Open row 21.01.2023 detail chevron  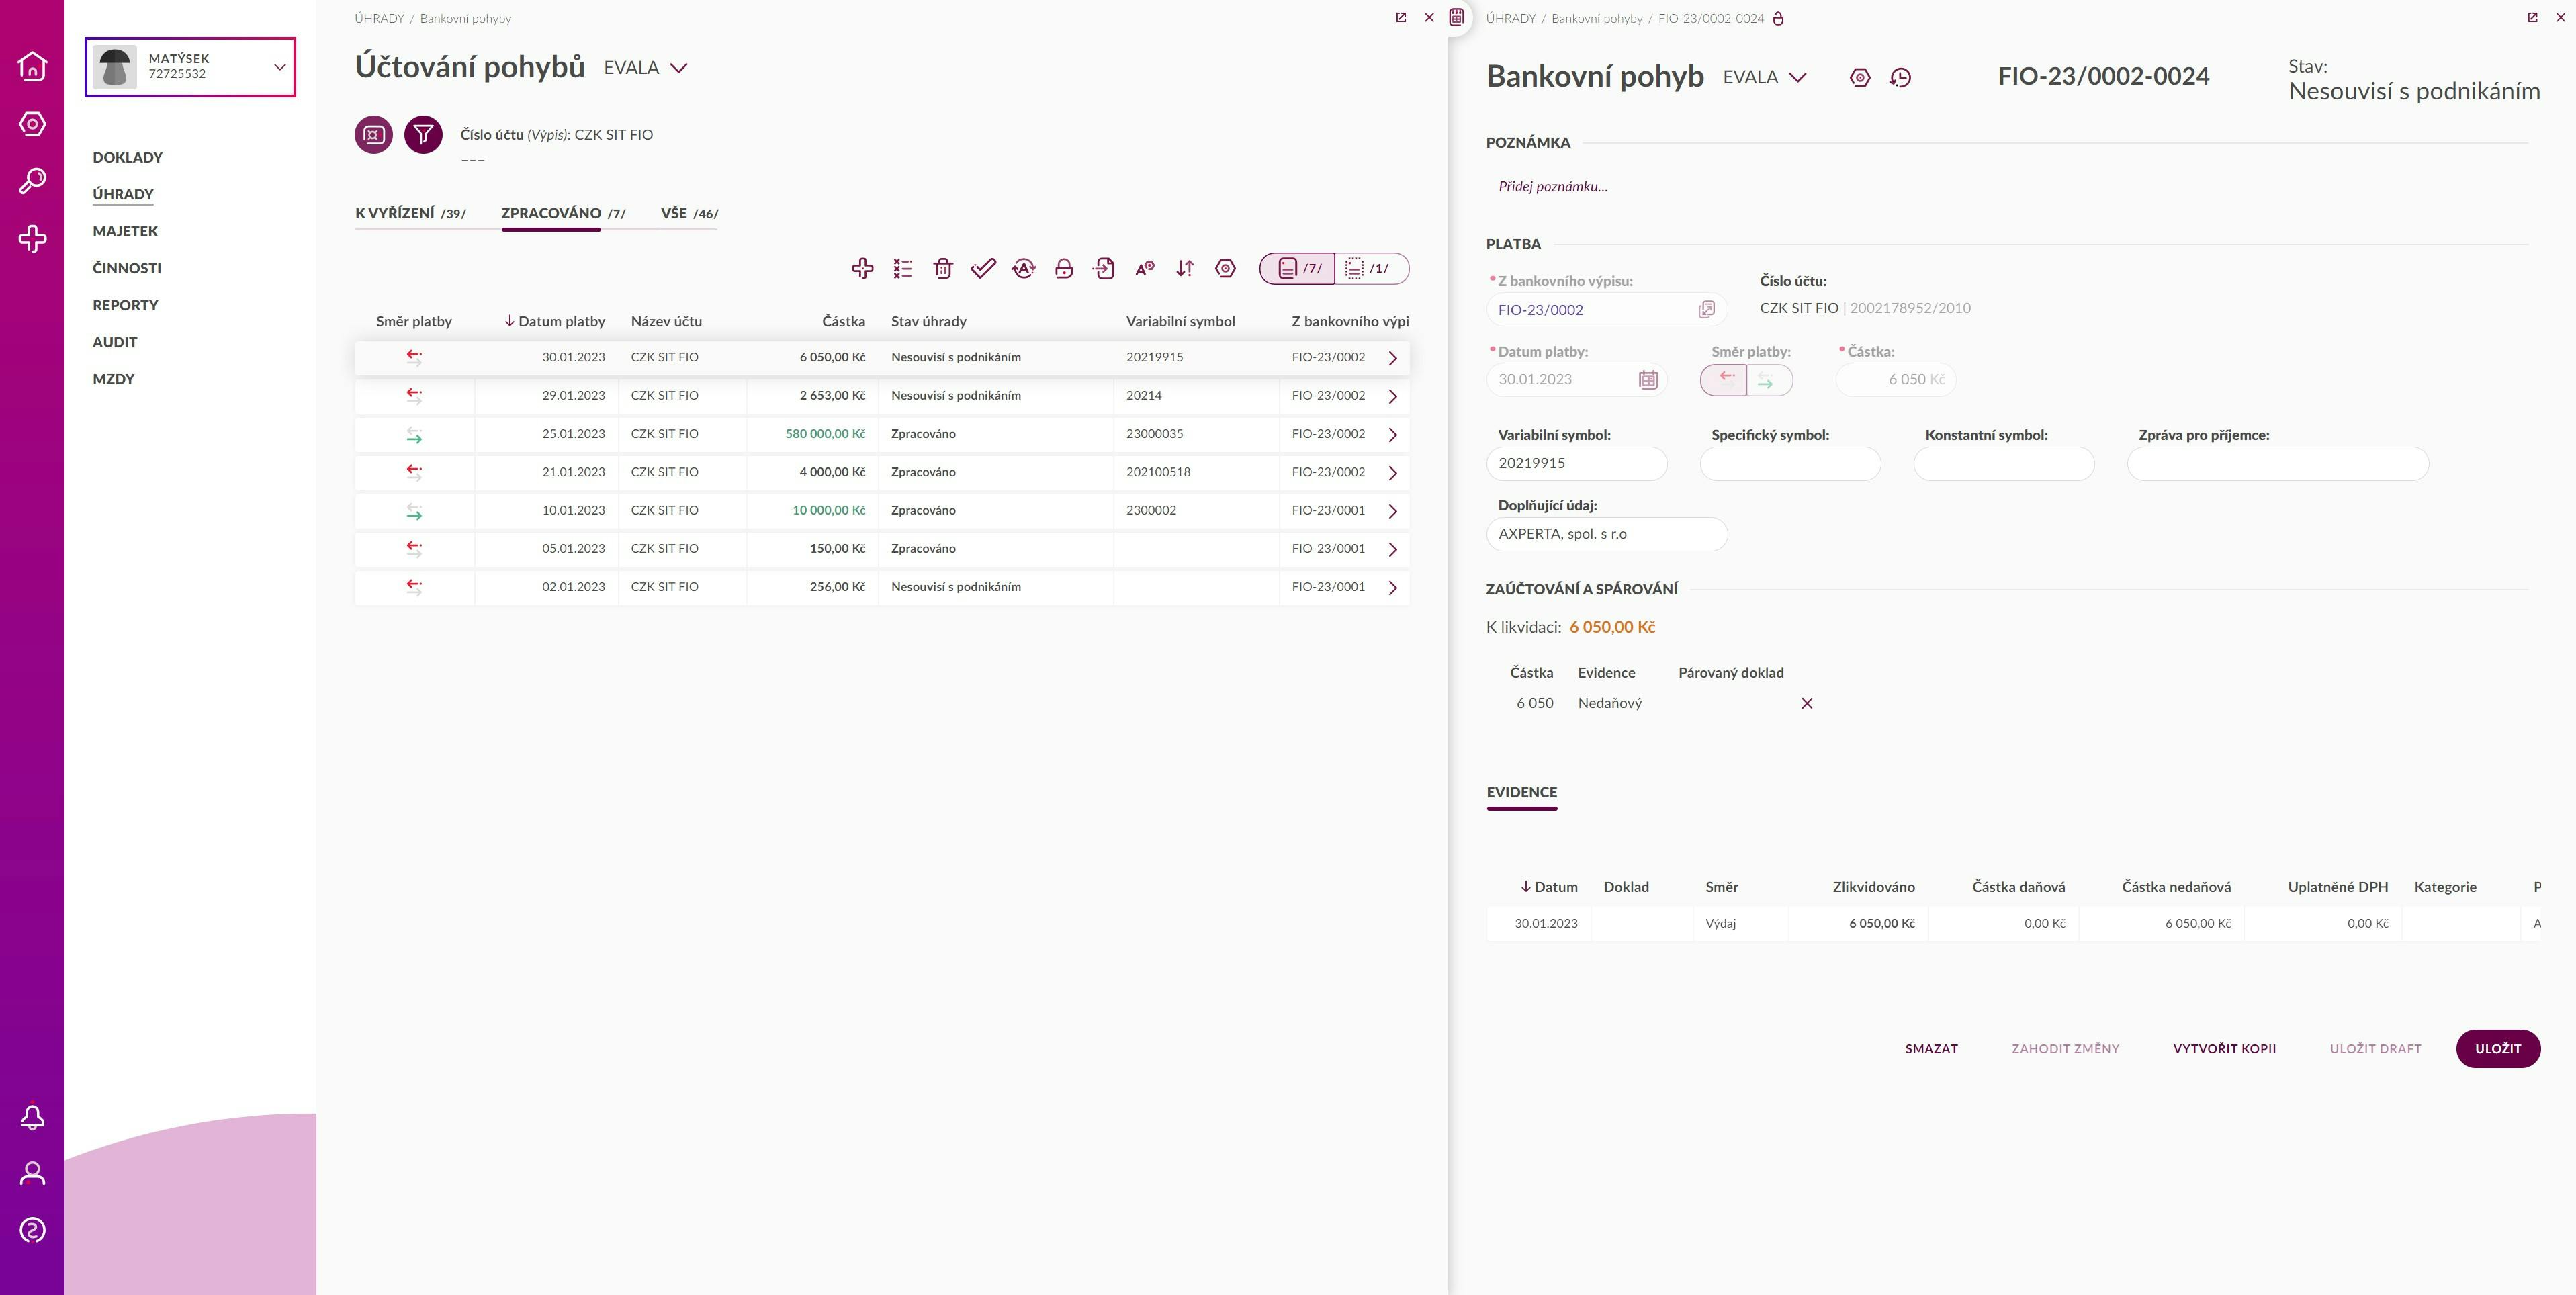1393,473
